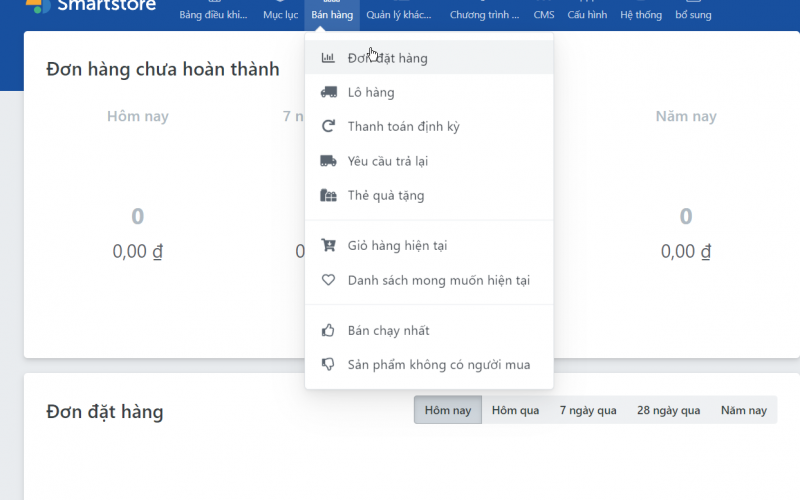Viewport: 800px width, 500px height.
Task: Click the chart icon beside Đơn đặt hàng
Action: 328,58
